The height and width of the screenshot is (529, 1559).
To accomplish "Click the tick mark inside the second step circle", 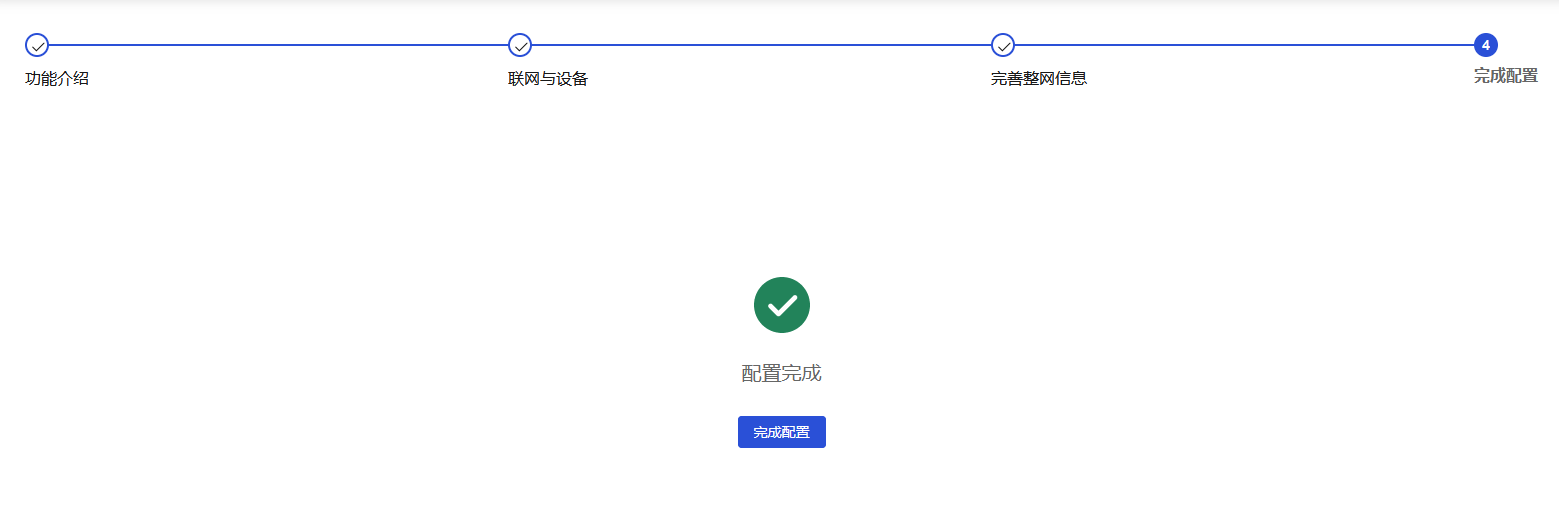I will [521, 46].
